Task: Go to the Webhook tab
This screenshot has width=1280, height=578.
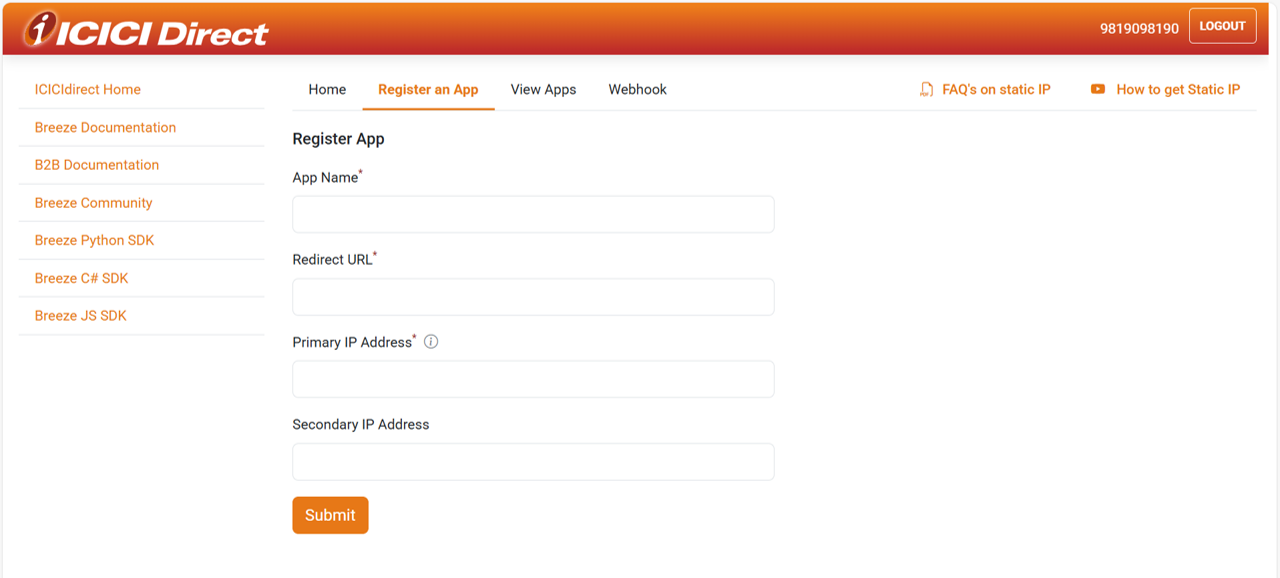Action: click(637, 89)
